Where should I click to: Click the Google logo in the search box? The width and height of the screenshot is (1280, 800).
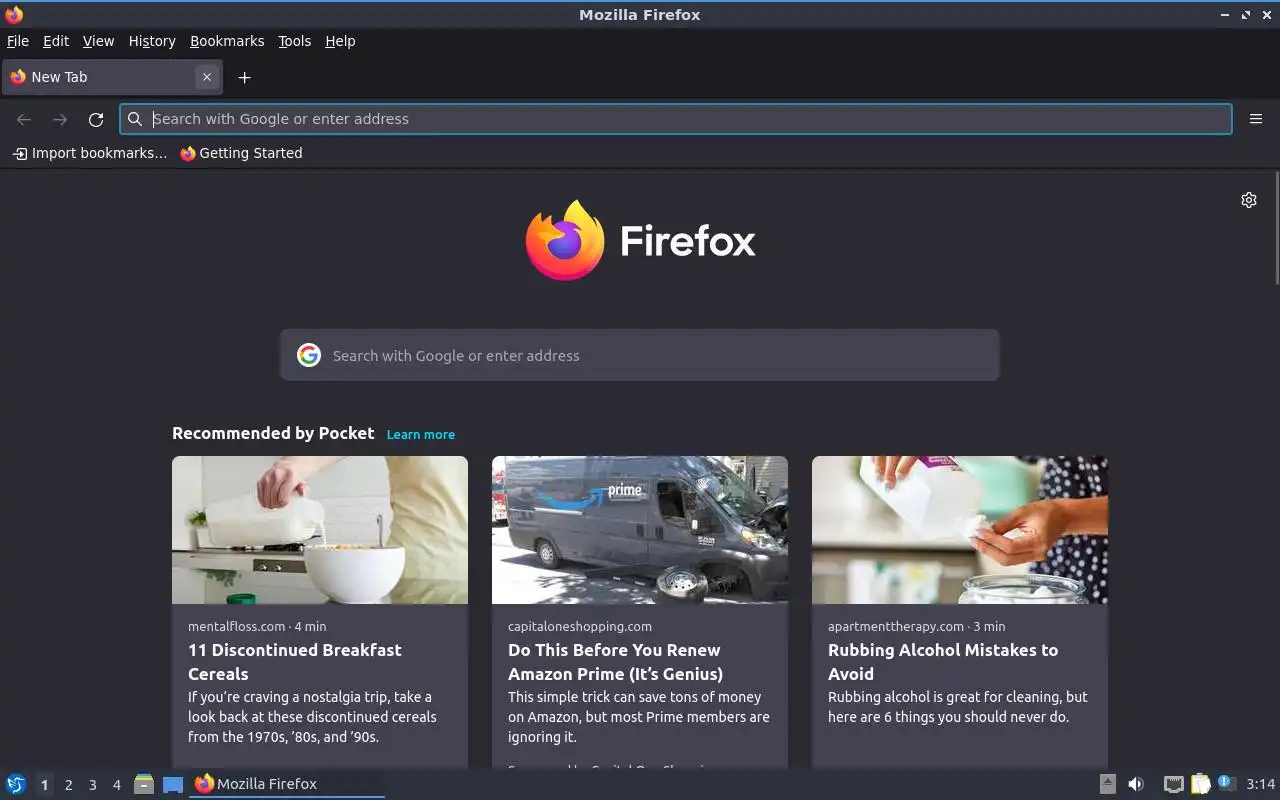click(309, 355)
